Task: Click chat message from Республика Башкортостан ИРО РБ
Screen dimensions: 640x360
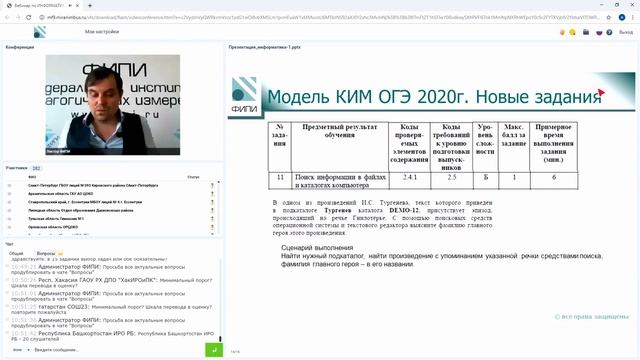Action: click(113, 336)
